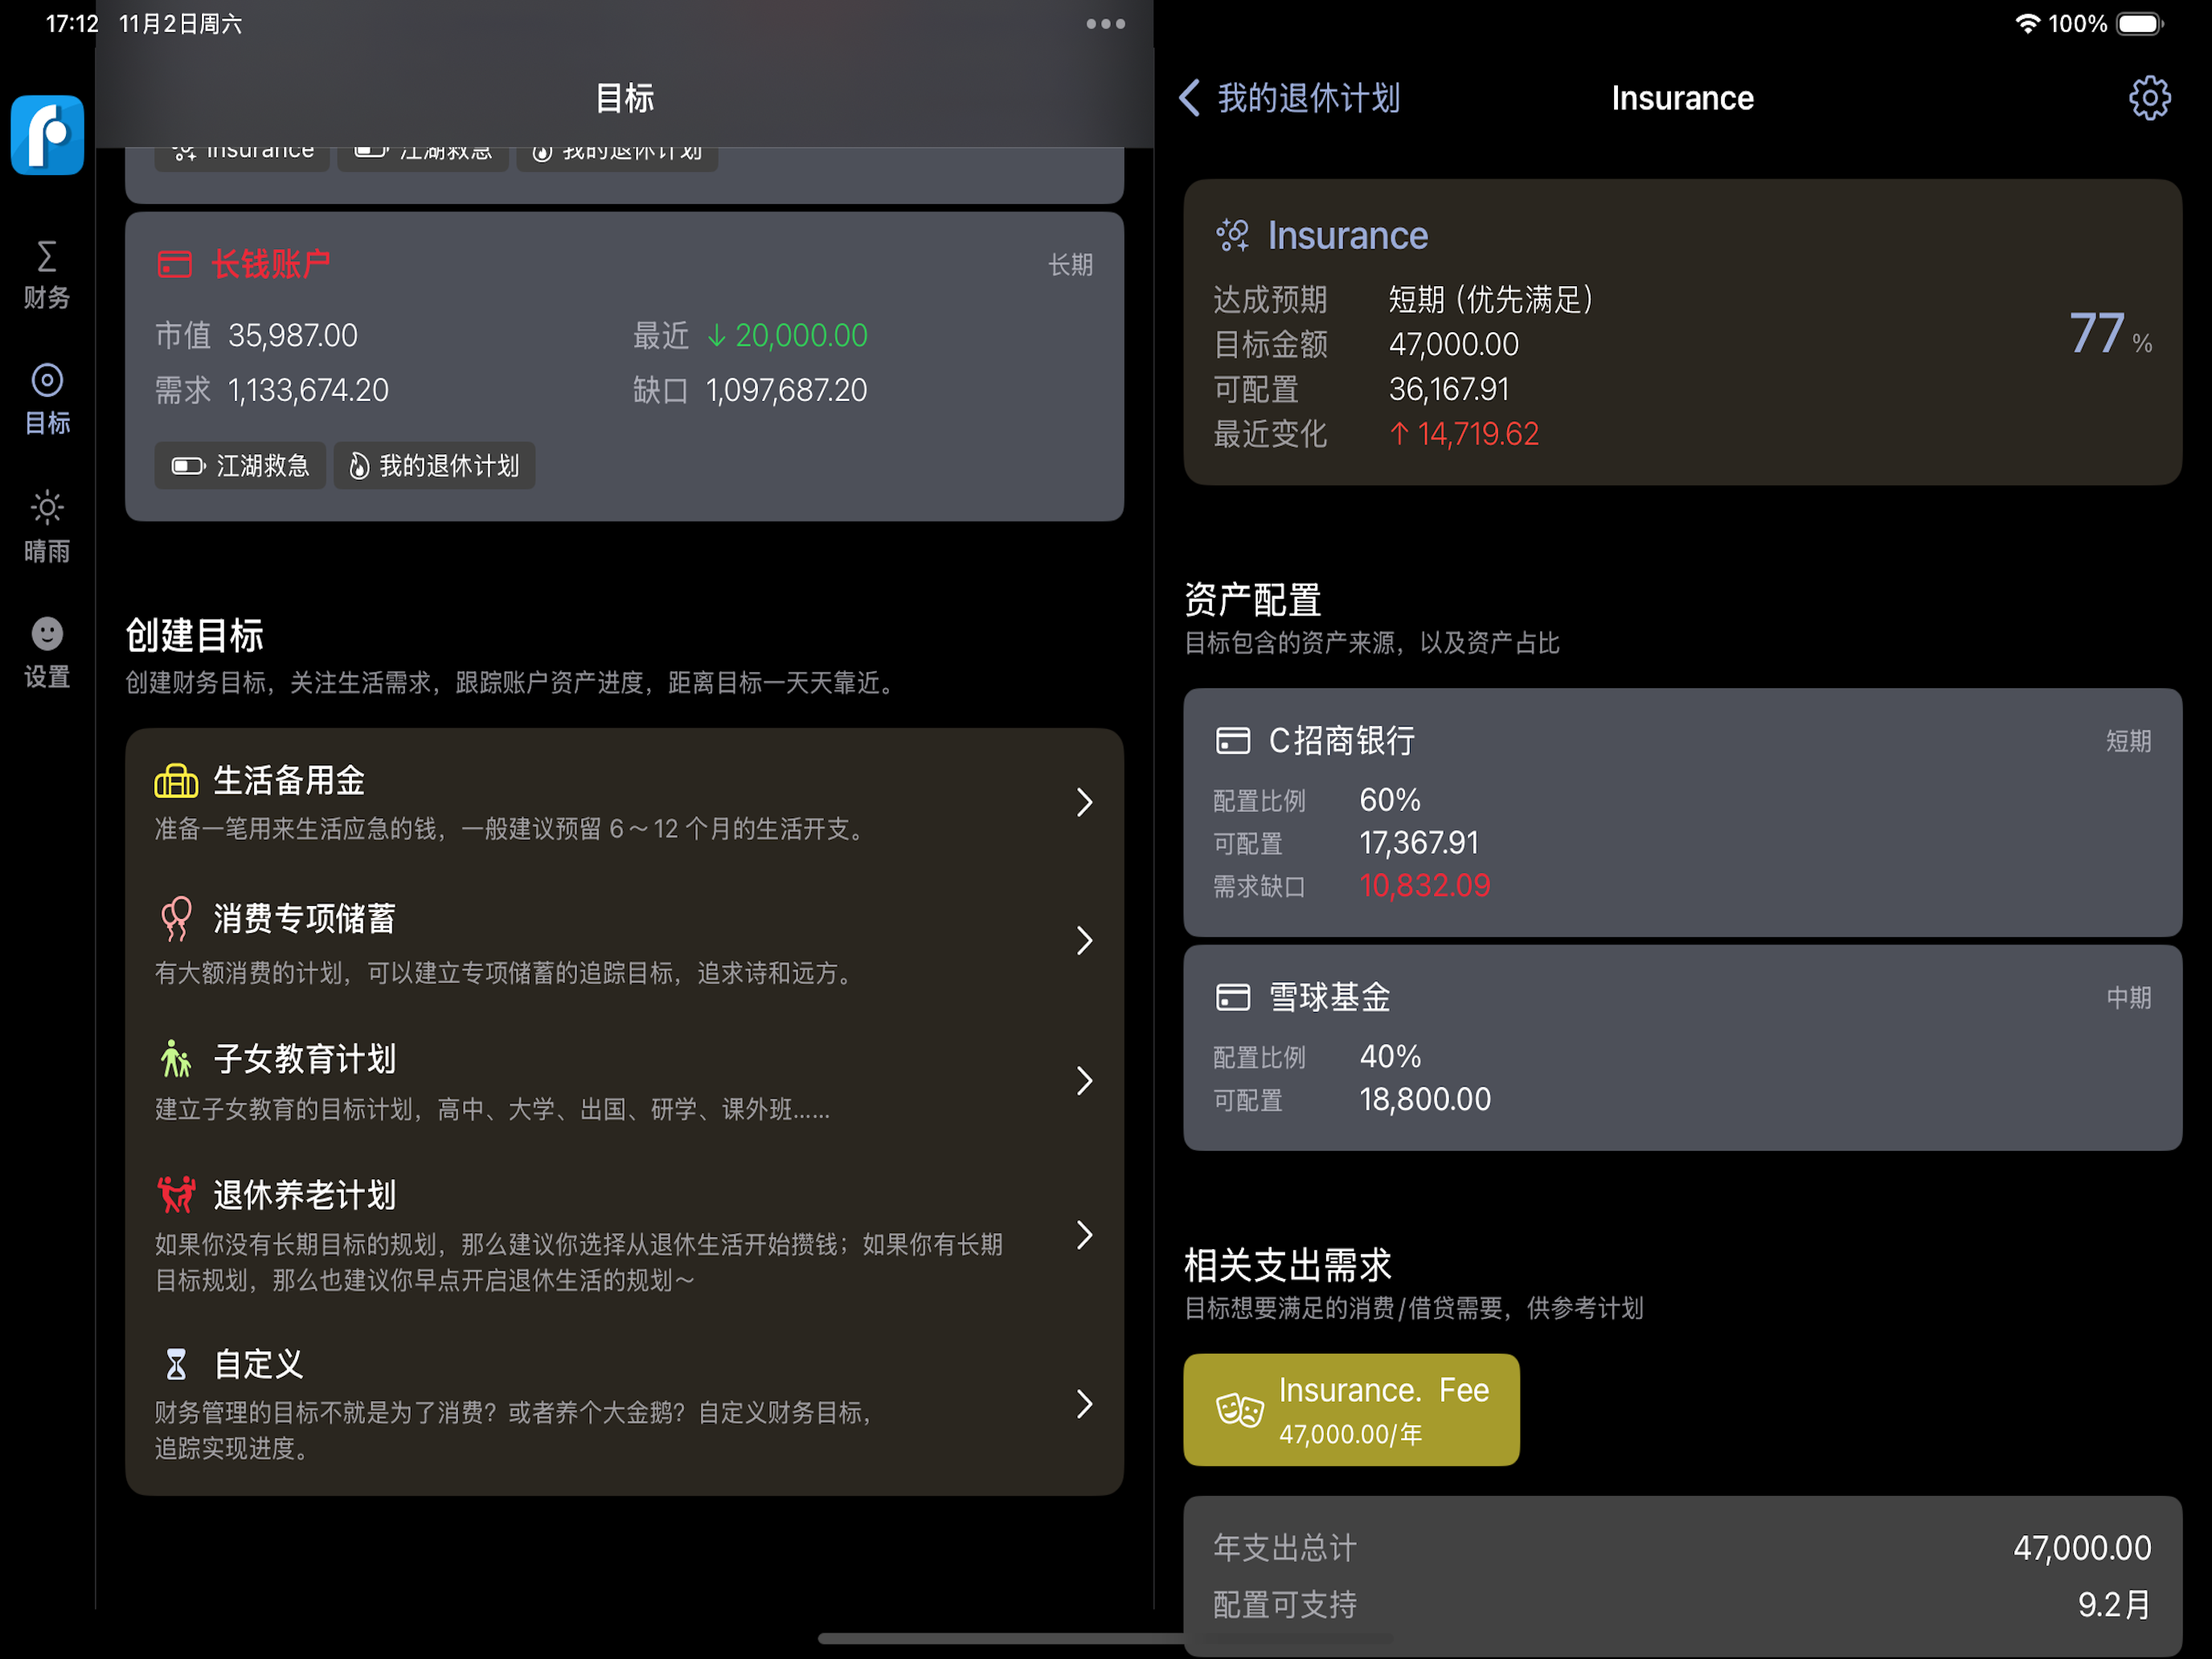Screen dimensions: 2212x1659
Task: Click the 子女教育计划 parent-child icon
Action: coord(176,1058)
